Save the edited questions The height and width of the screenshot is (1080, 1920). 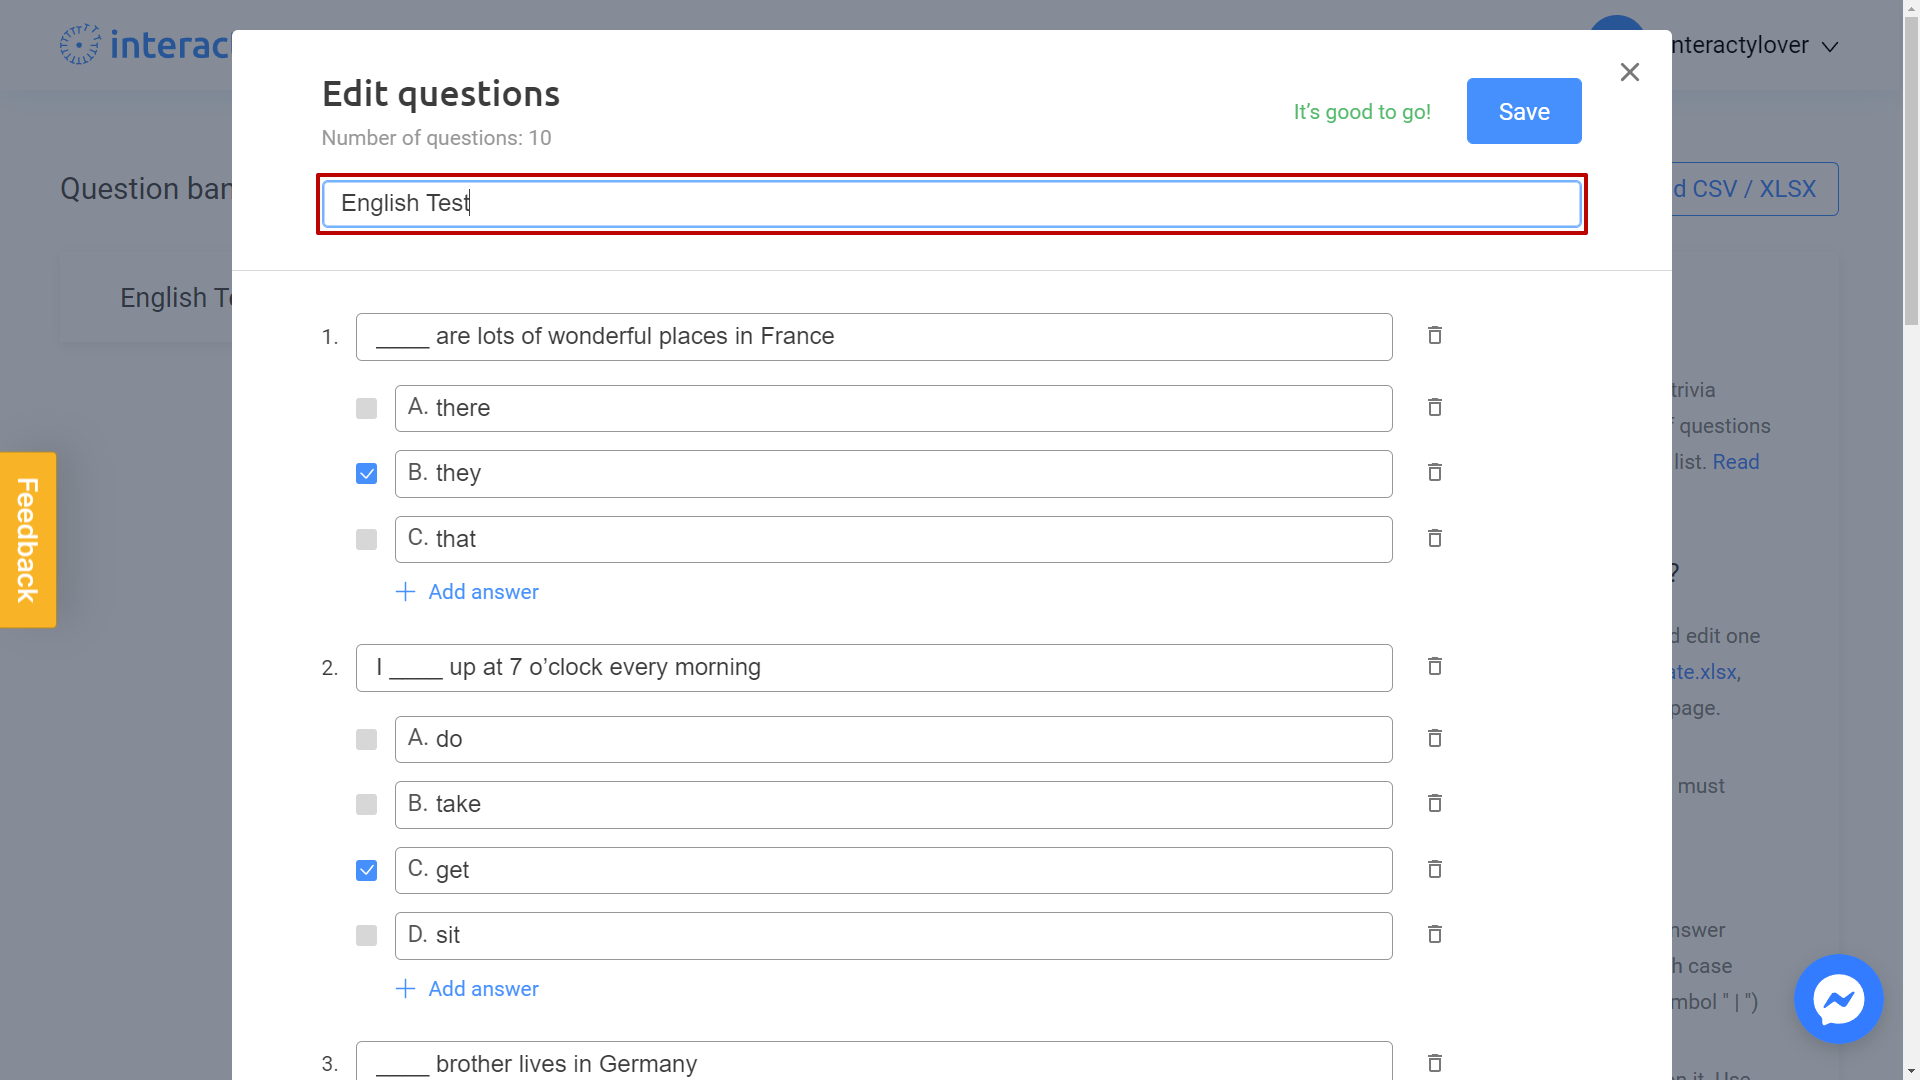[1524, 111]
